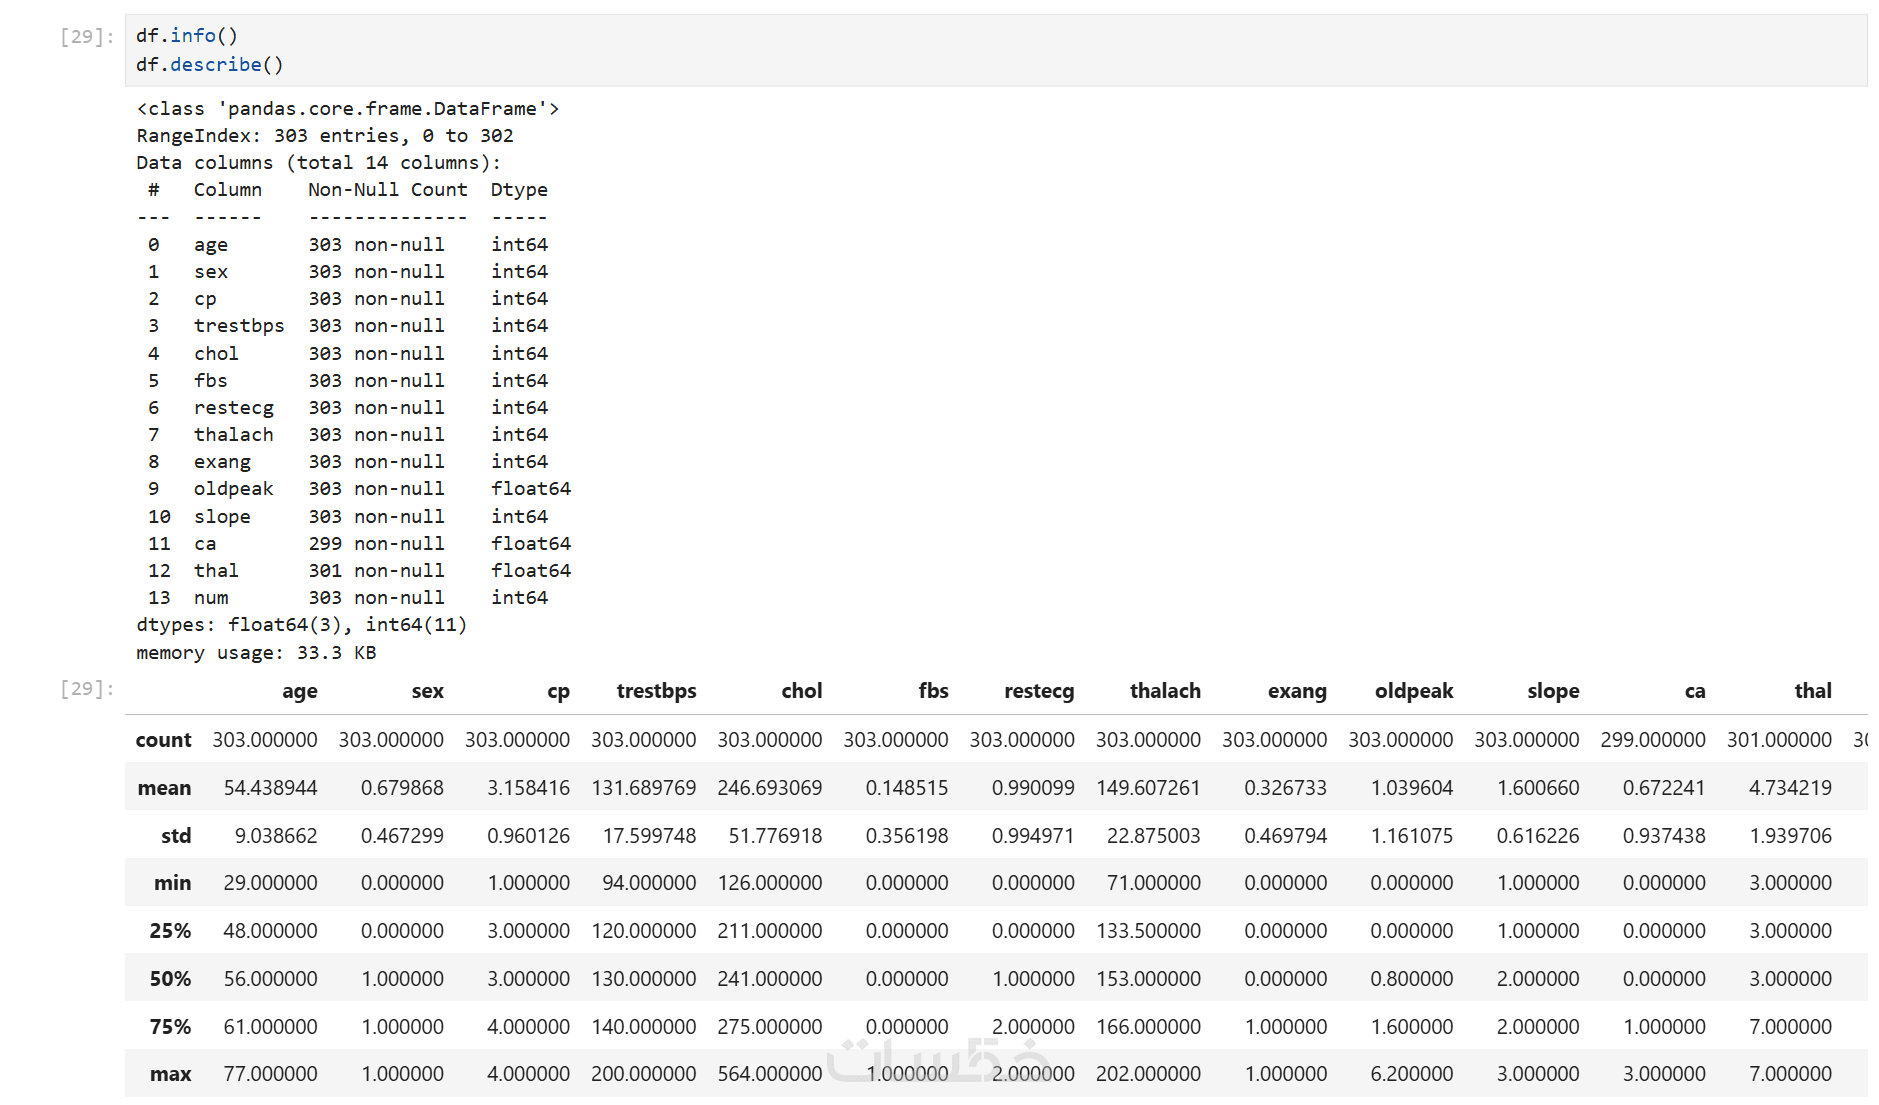Screen dimensions: 1879x1105
Task: Click the 'trestbps' row in info output
Action: pos(347,326)
